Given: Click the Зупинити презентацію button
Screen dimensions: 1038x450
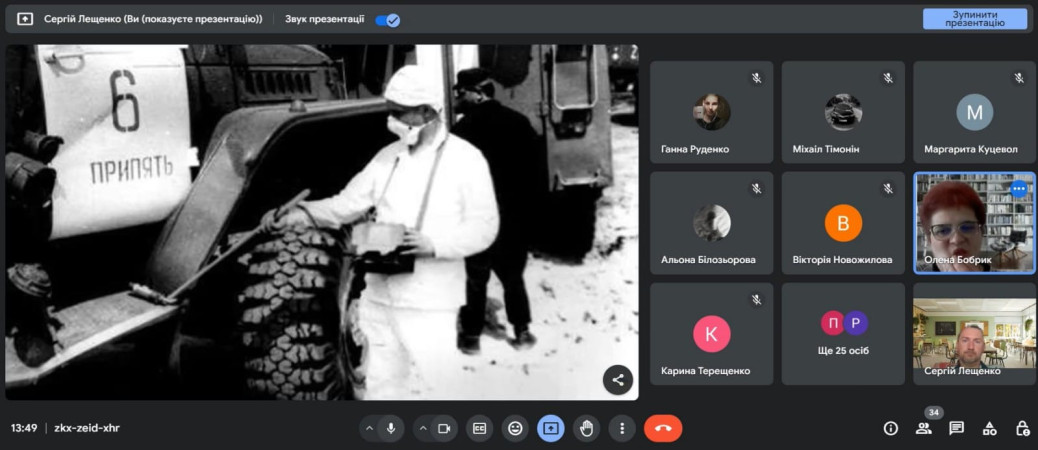Looking at the screenshot, I should click(974, 19).
